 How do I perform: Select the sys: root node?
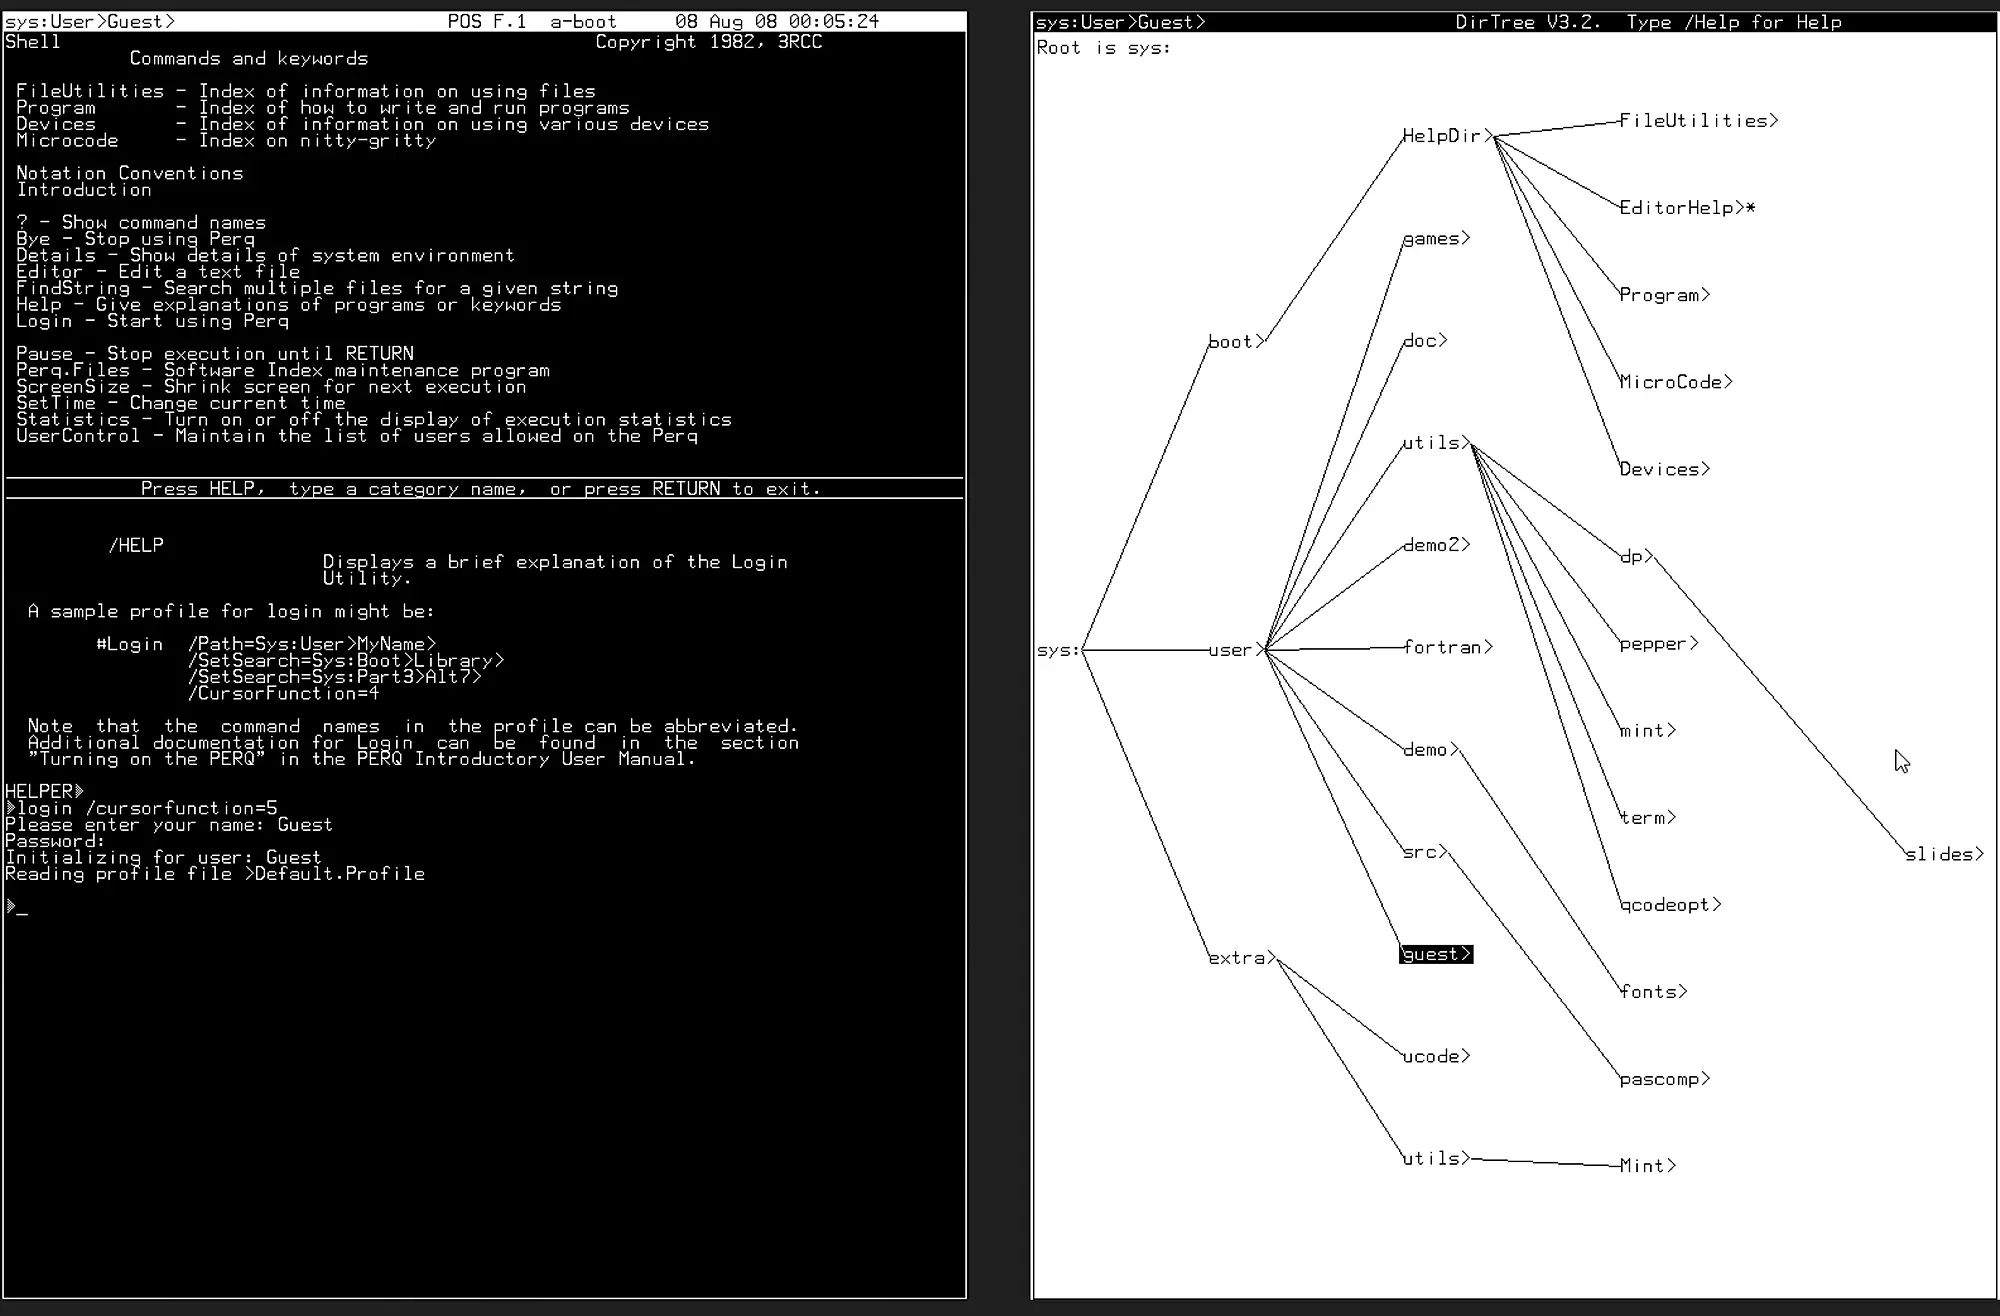click(1058, 650)
